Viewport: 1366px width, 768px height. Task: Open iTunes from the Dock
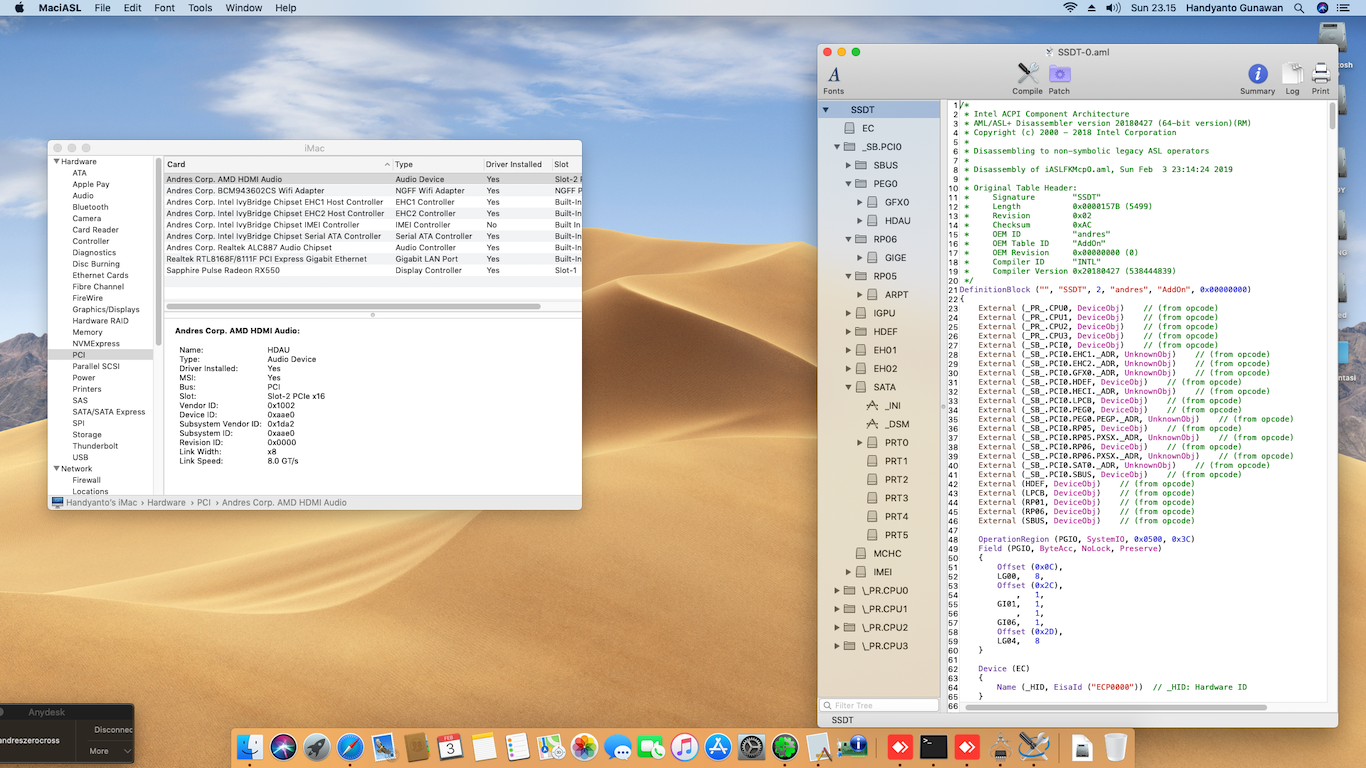click(684, 746)
